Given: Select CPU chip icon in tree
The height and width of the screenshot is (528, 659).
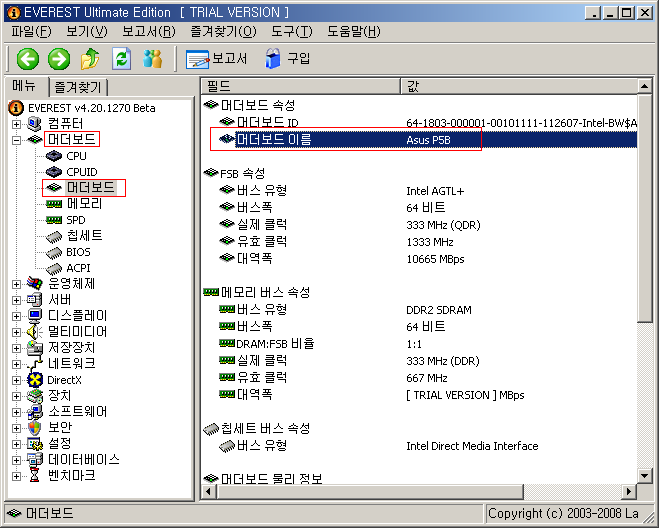Looking at the screenshot, I should [54, 156].
